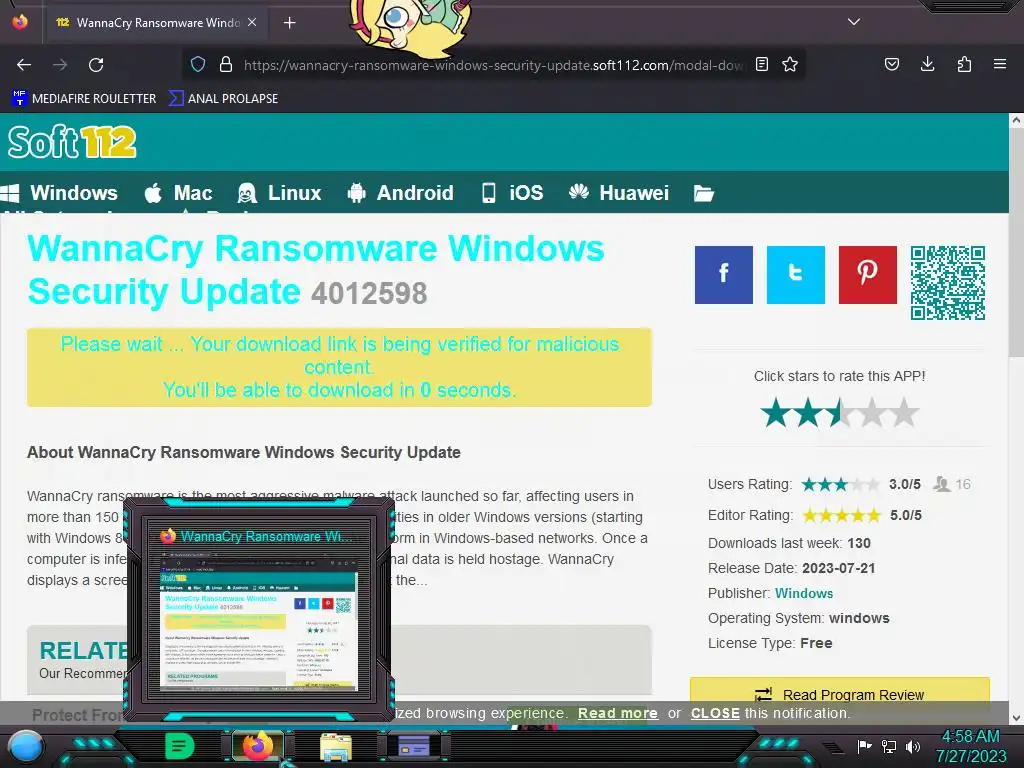Close the WannaCry Ransomware tab
Screen dimensions: 1024x768
tap(252, 23)
